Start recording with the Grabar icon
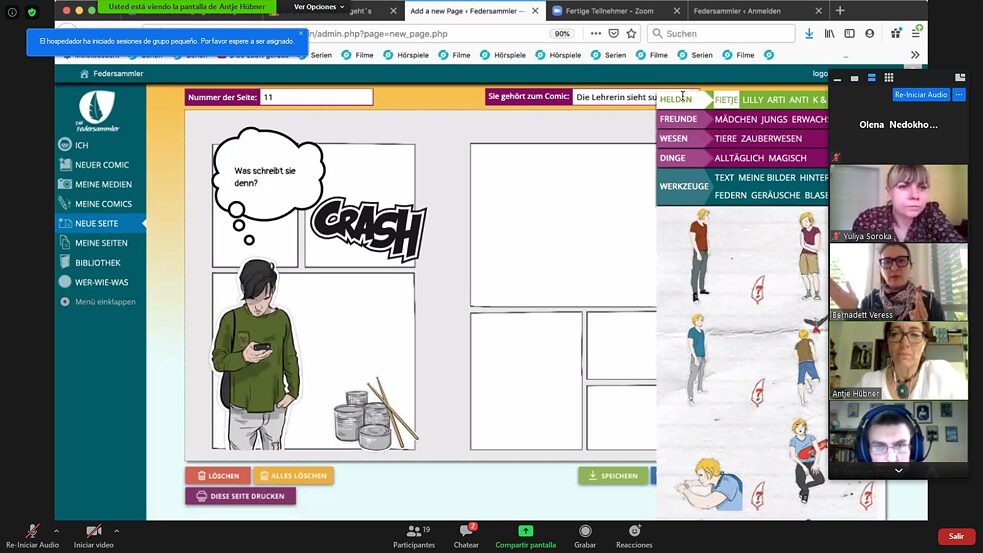This screenshot has height=553, width=983. [x=585, y=531]
